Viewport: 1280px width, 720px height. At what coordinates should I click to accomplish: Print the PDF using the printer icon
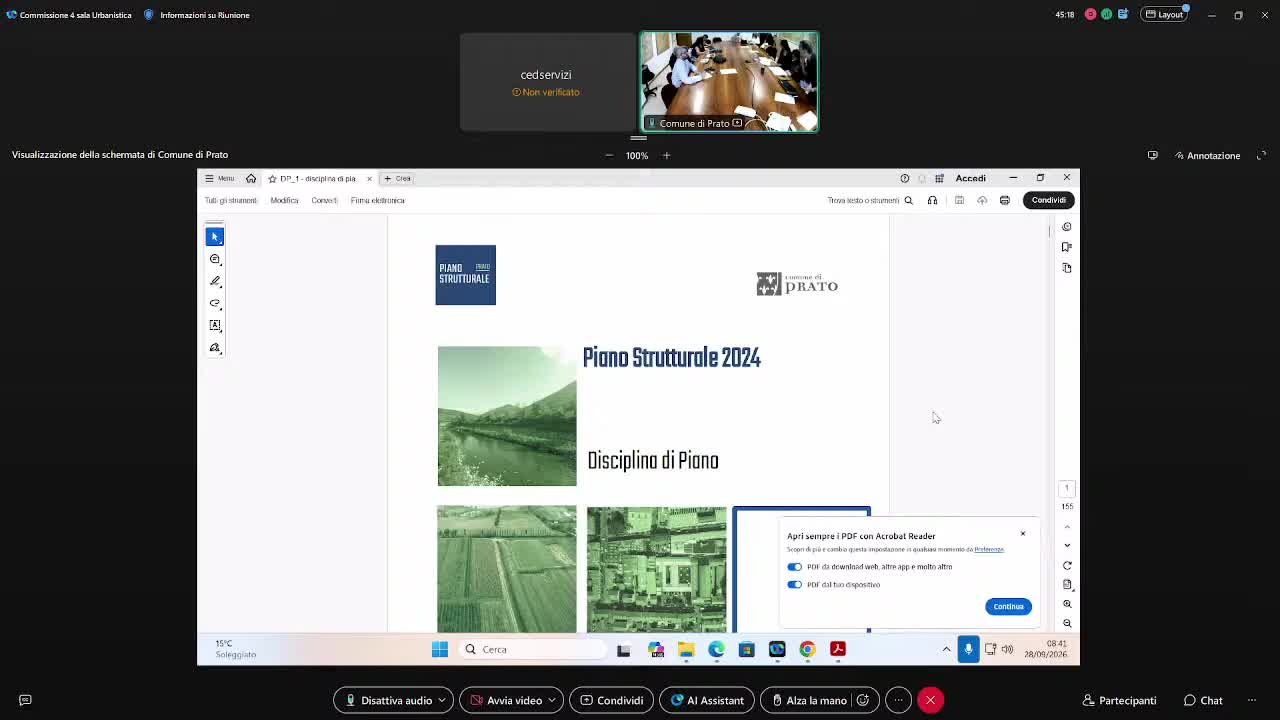1005,200
